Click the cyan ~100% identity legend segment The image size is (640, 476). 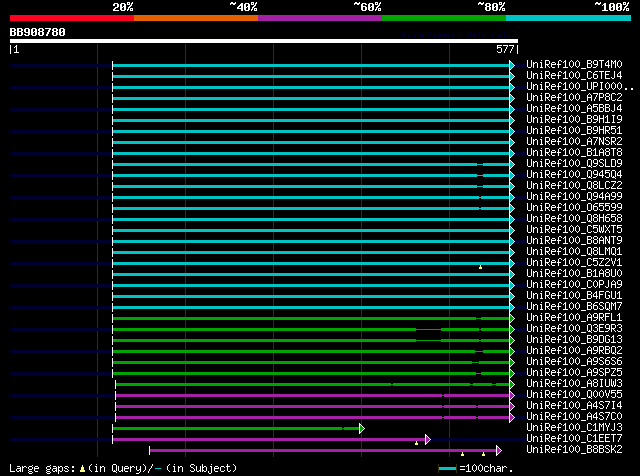pyautogui.click(x=569, y=18)
